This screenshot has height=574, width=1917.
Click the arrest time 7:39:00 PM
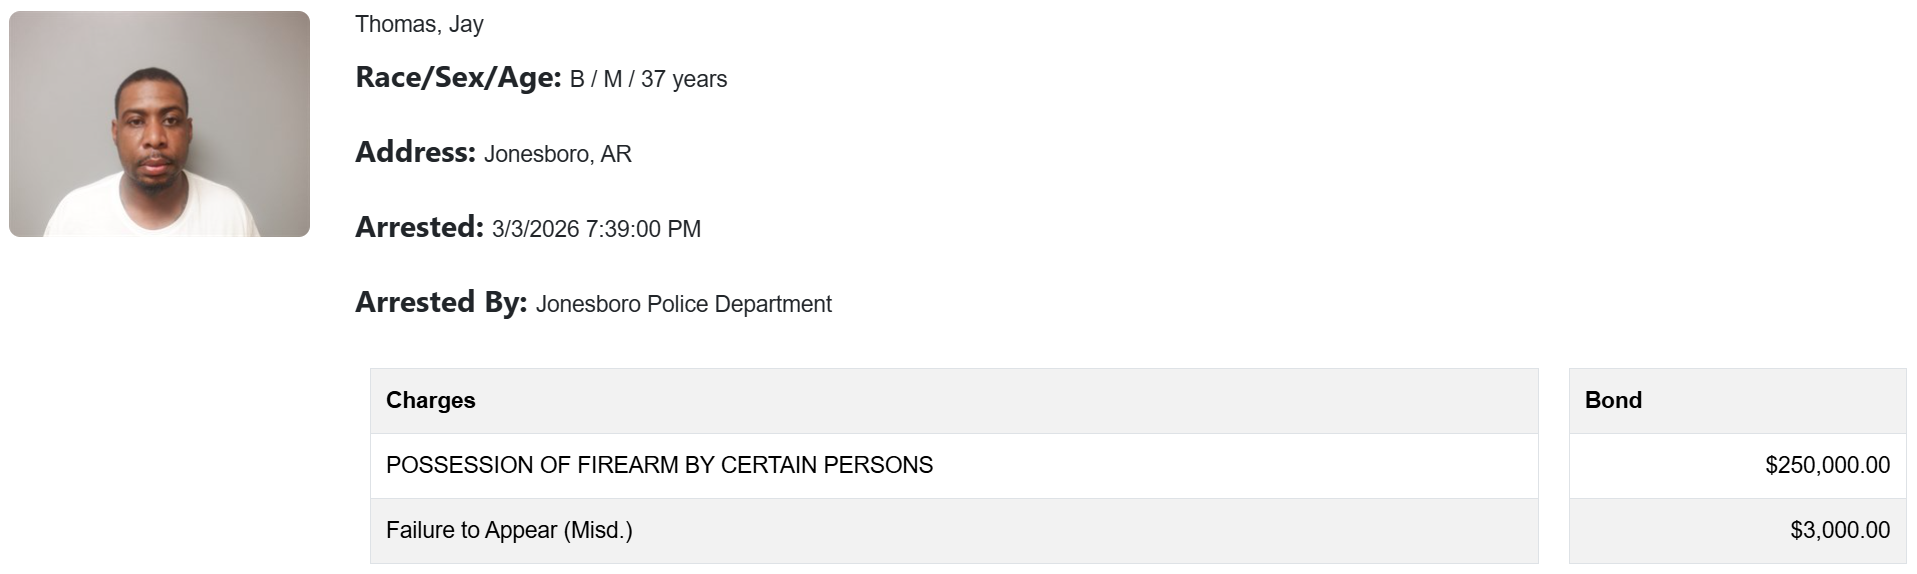click(644, 230)
